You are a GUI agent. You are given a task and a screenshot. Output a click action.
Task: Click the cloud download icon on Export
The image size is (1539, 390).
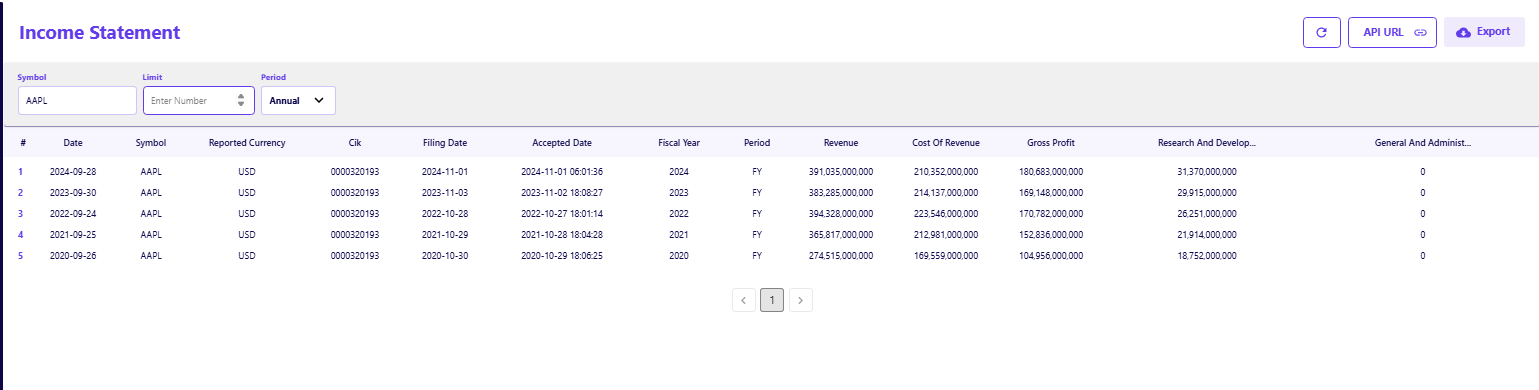pyautogui.click(x=1463, y=32)
